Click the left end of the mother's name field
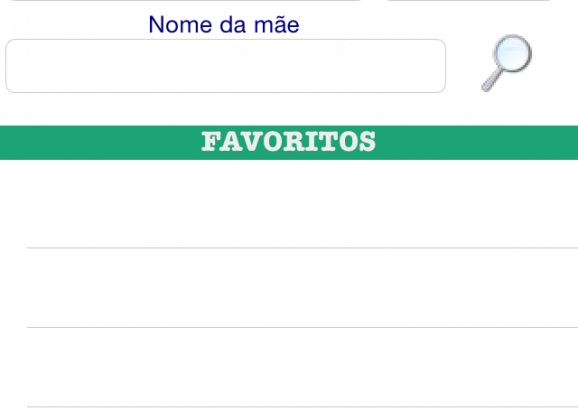This screenshot has width=578, height=420. click(x=22, y=66)
